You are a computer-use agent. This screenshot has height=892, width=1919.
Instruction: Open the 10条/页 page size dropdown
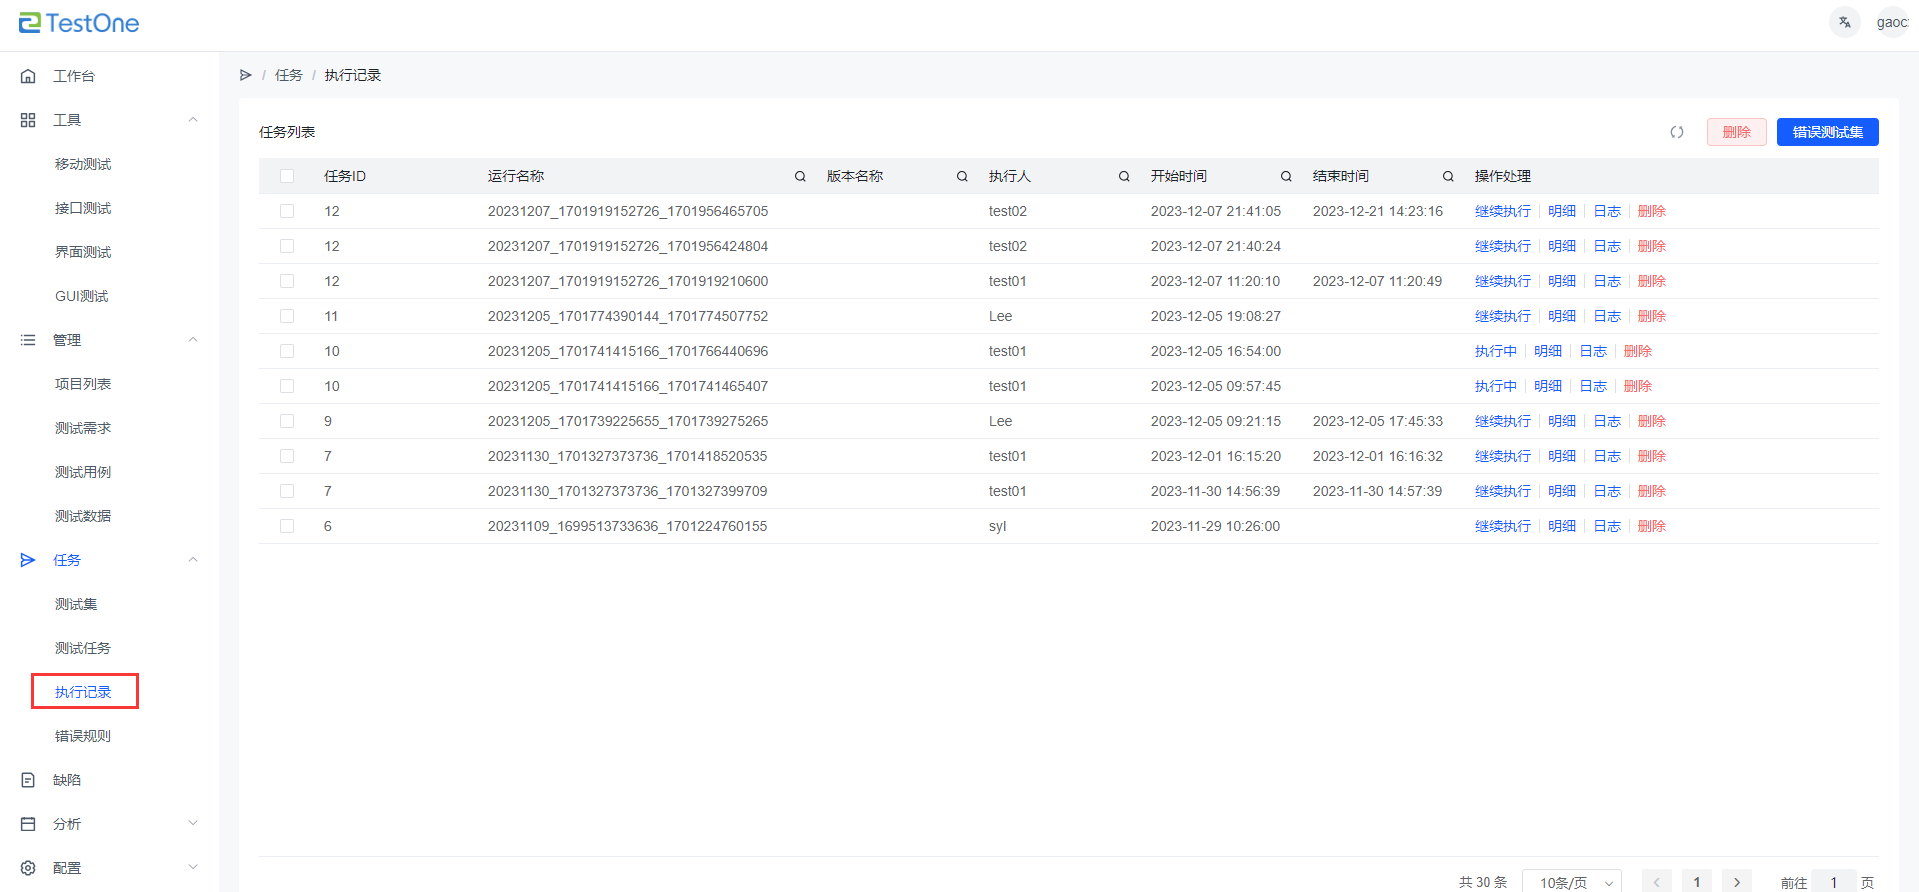(x=1571, y=882)
